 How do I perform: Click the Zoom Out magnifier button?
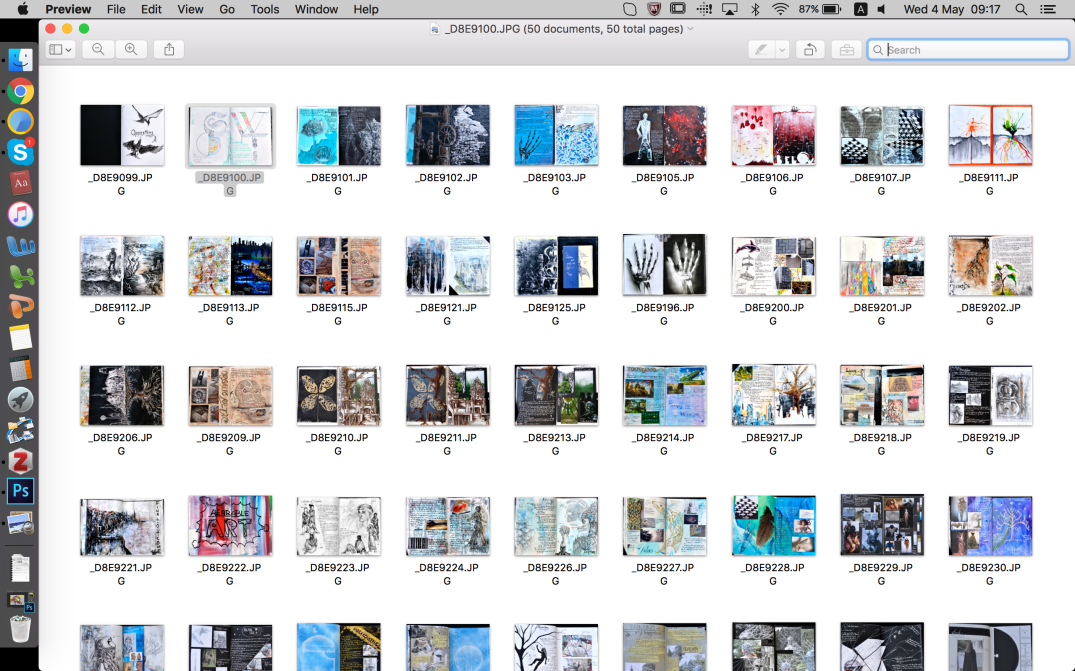(98, 49)
